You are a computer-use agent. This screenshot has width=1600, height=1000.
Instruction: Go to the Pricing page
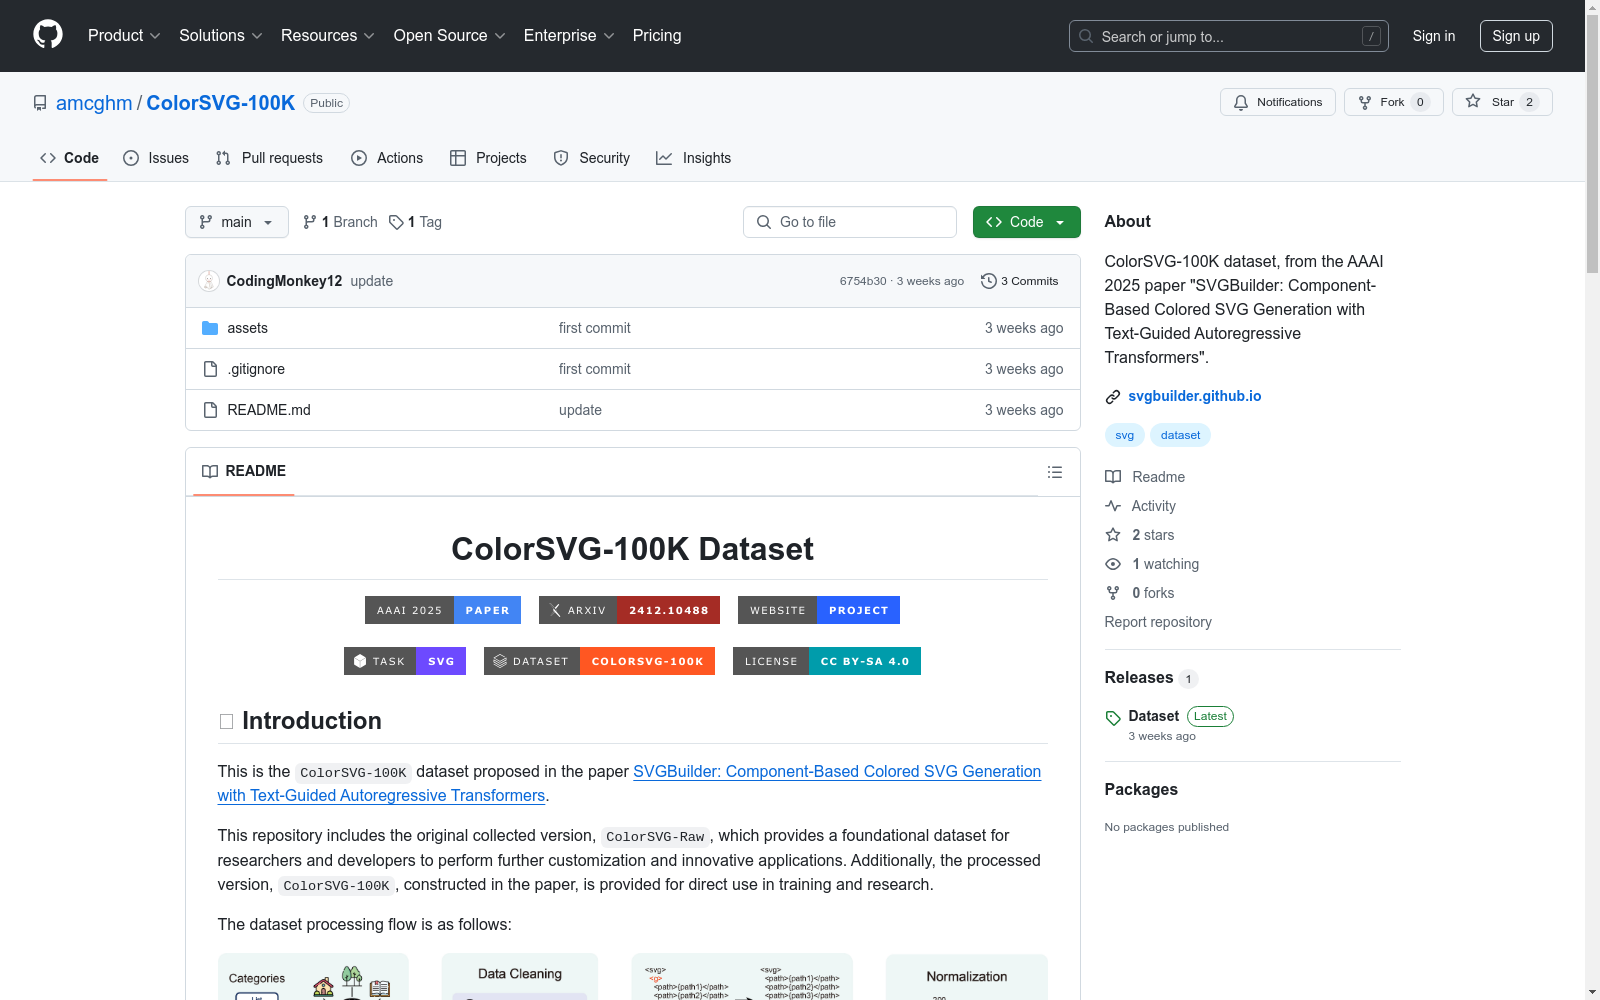point(657,36)
